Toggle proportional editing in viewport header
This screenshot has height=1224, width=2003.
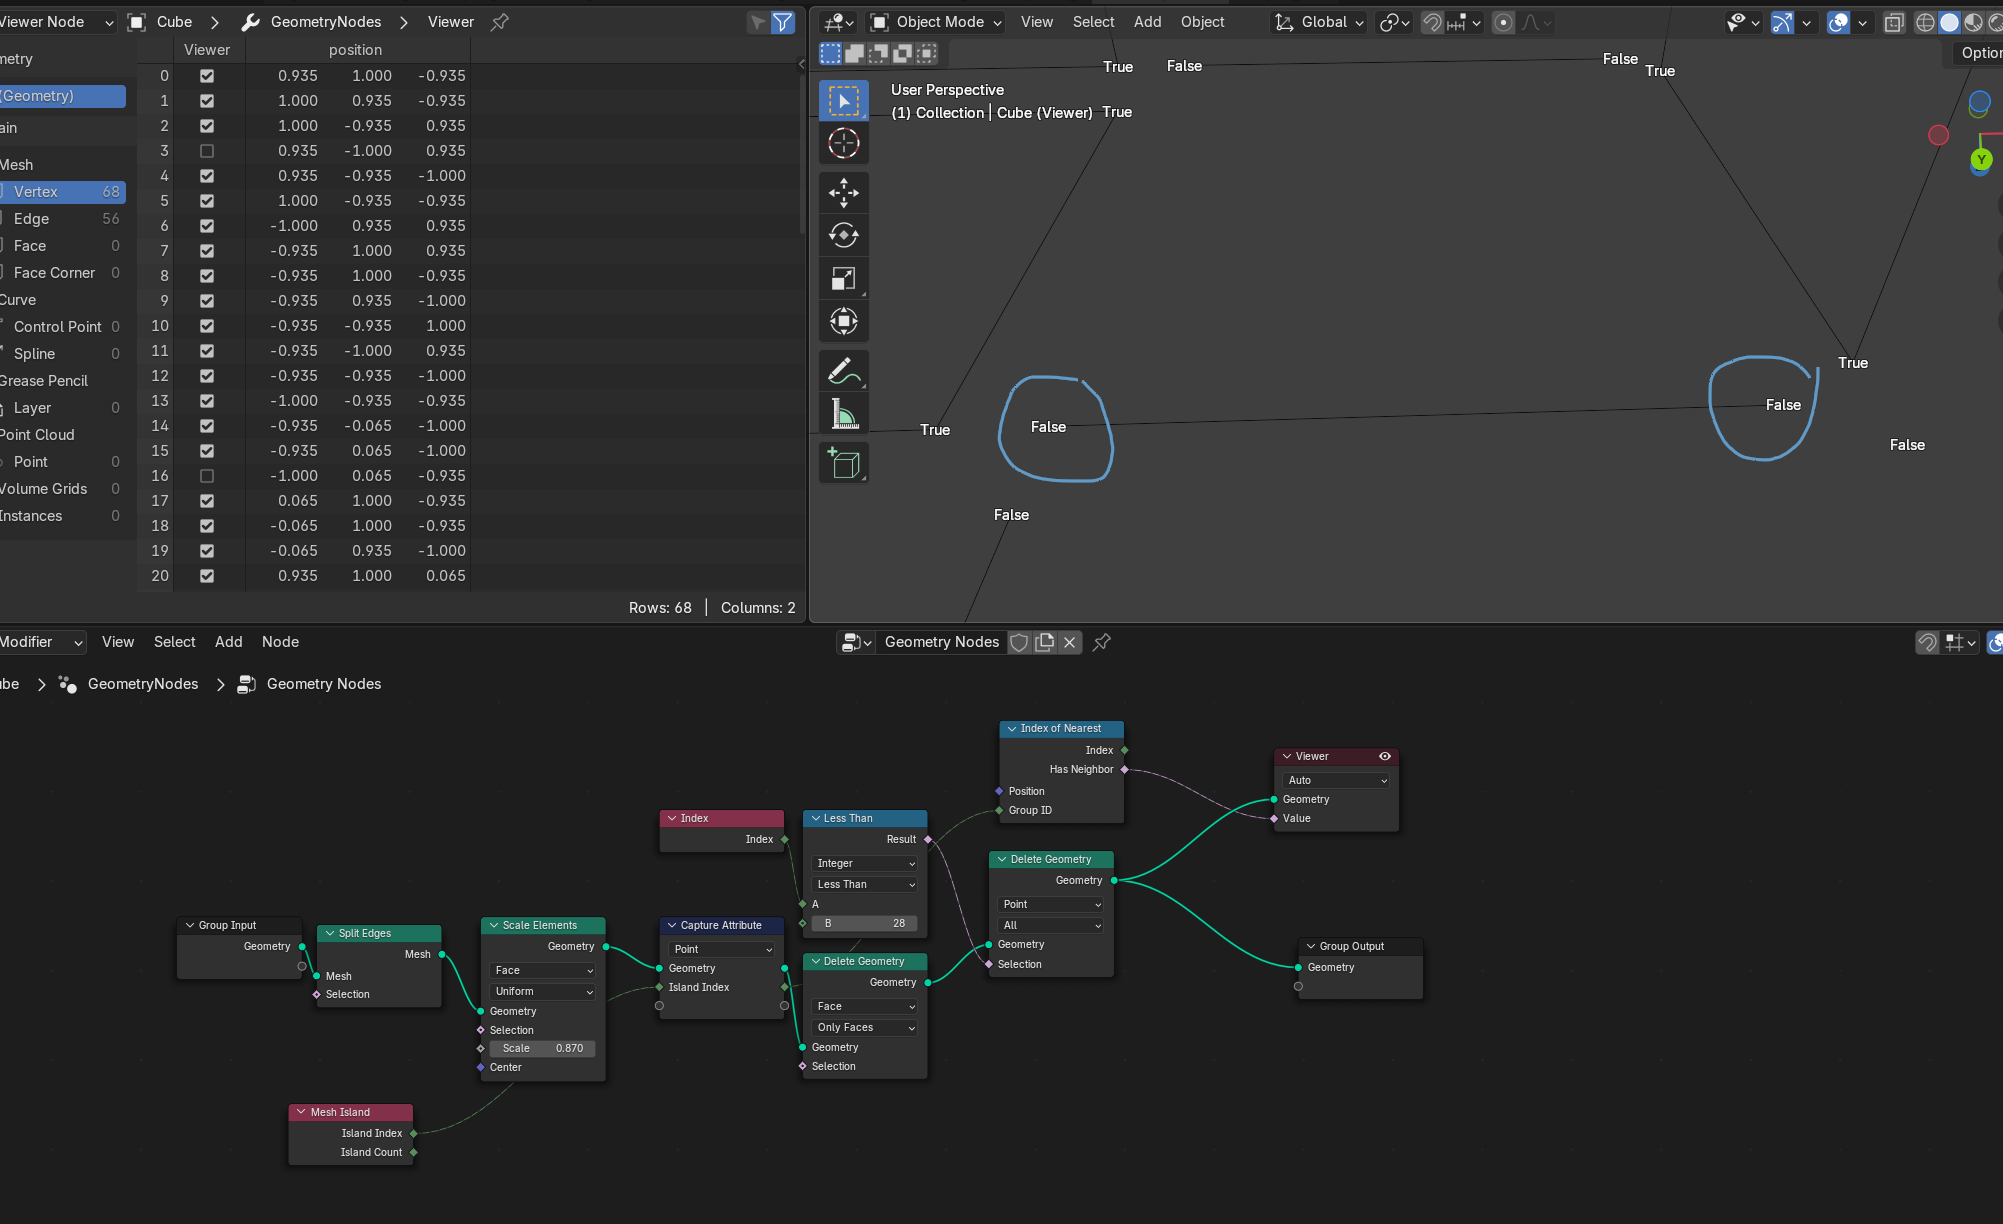1502,22
